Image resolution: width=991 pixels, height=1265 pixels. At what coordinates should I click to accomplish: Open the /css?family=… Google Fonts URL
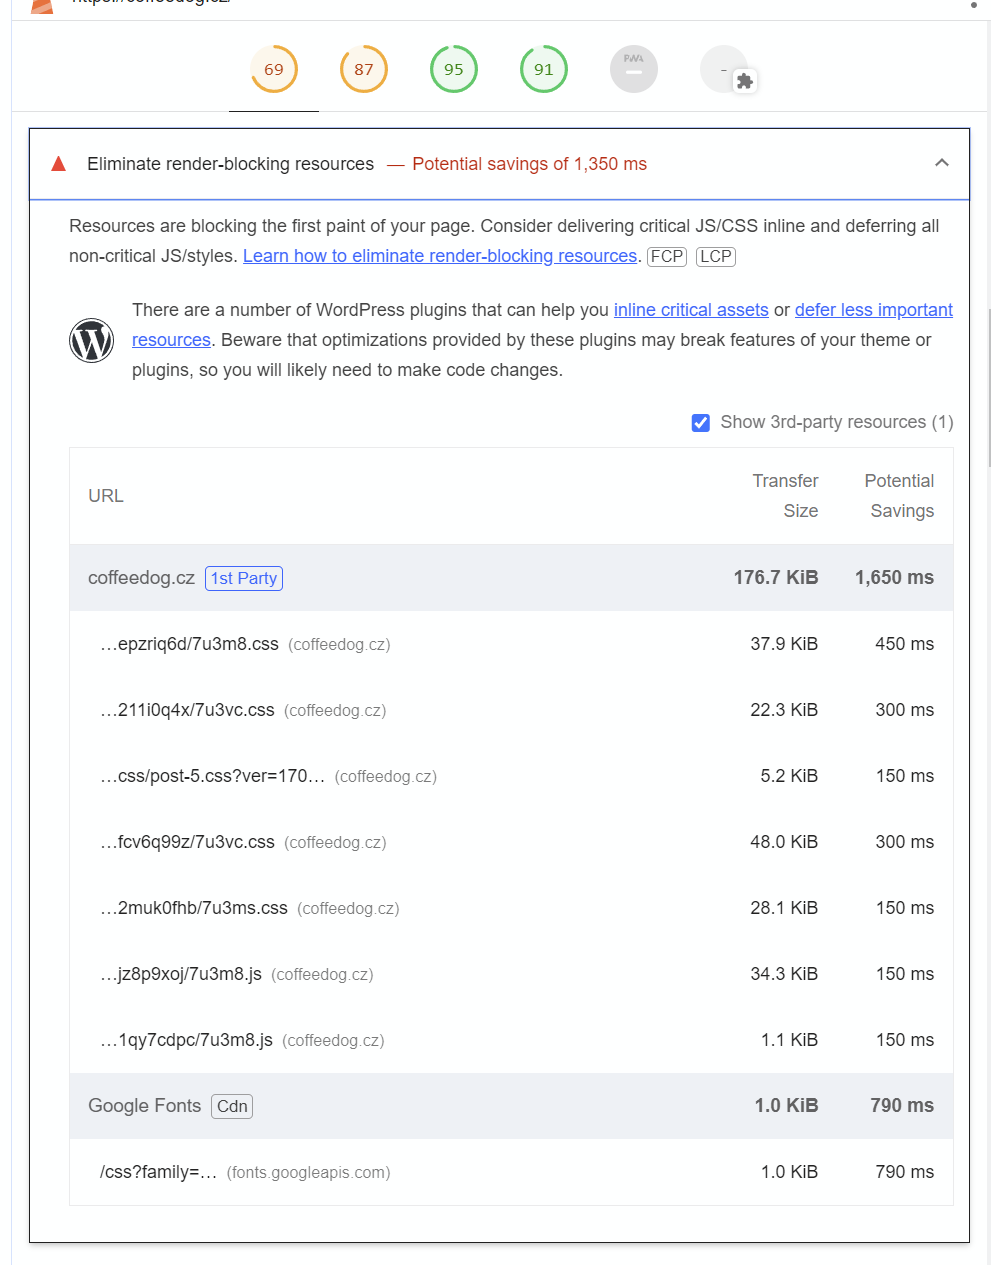[158, 1172]
